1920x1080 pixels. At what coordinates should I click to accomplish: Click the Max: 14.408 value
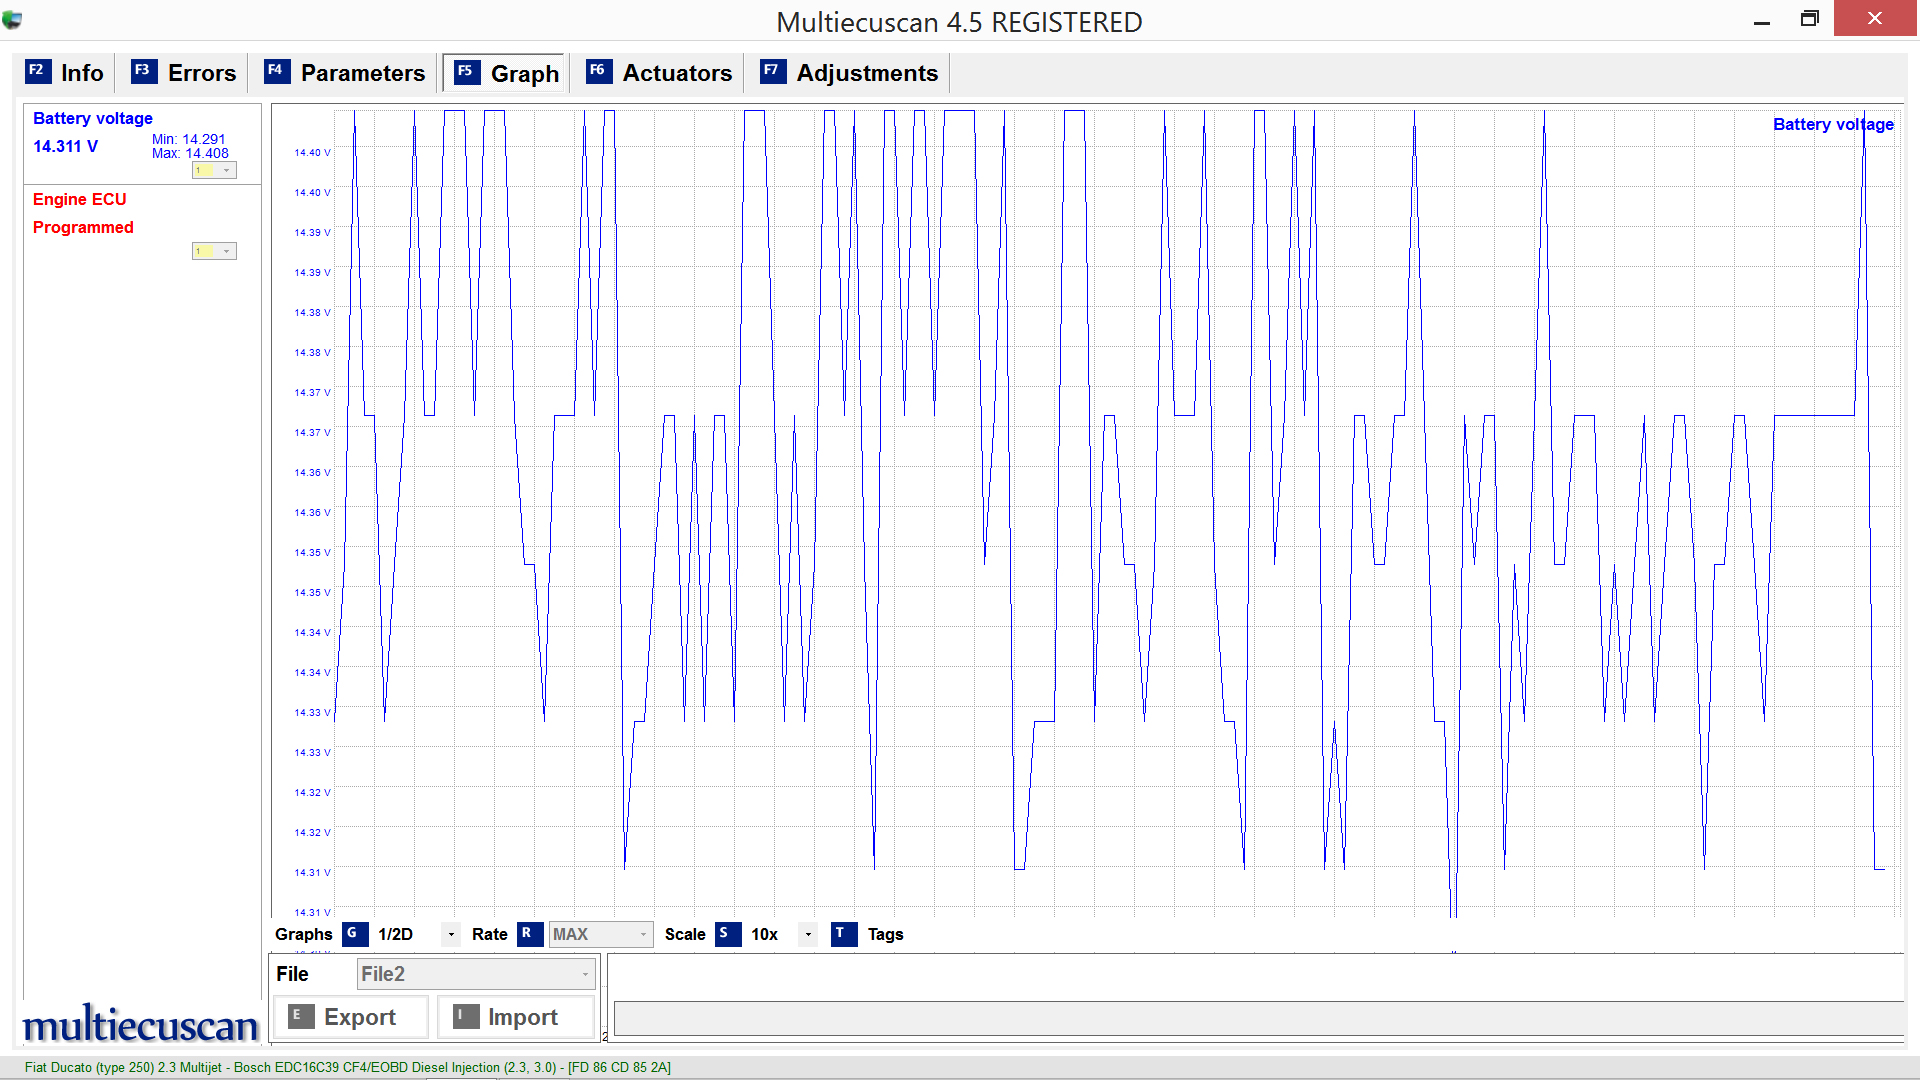point(190,153)
